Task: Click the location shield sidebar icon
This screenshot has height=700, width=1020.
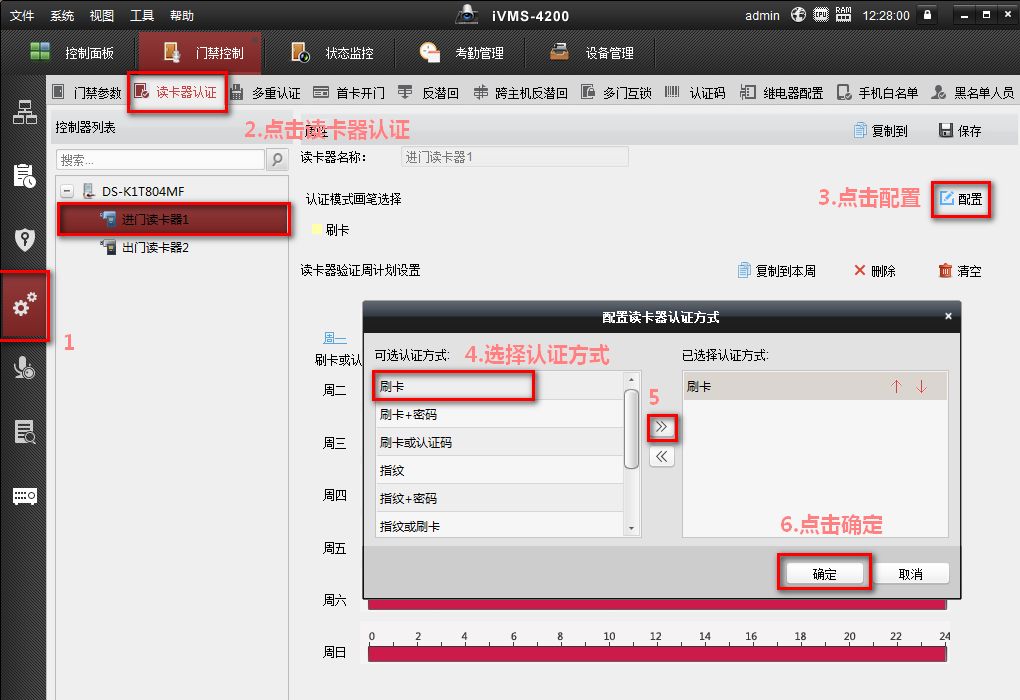Action: pyautogui.click(x=24, y=240)
